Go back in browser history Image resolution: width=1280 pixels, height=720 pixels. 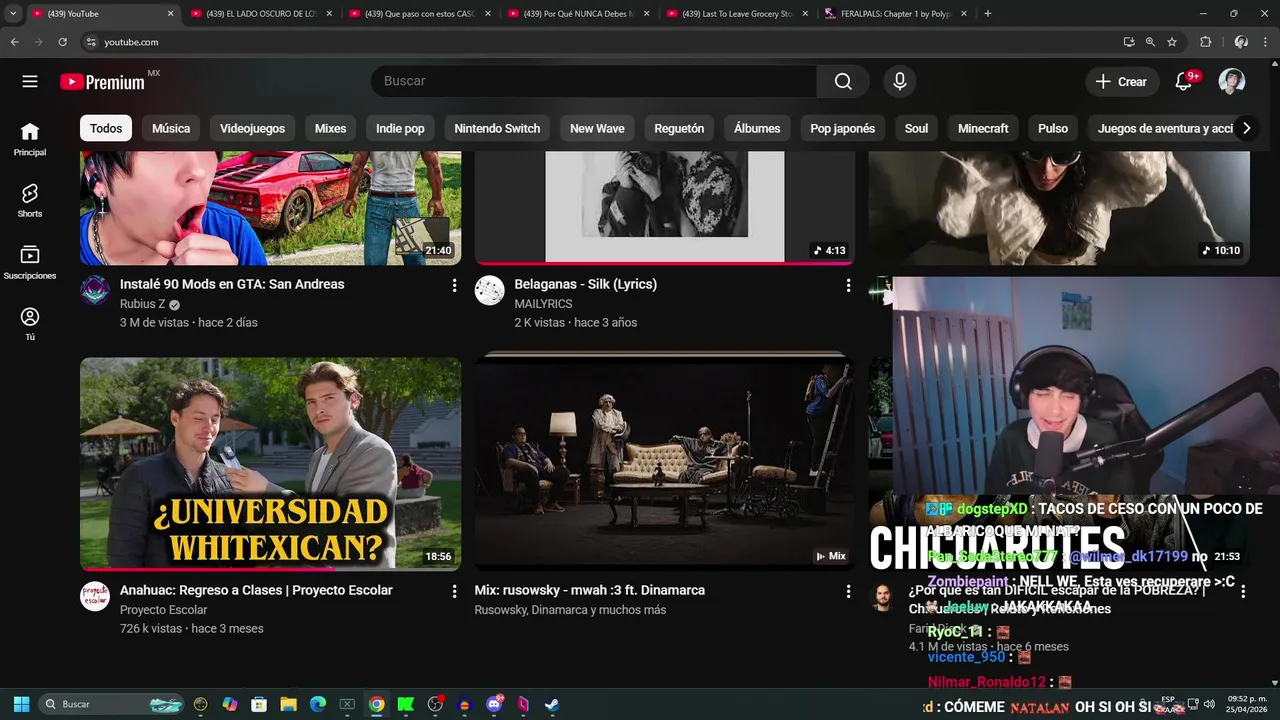click(14, 42)
